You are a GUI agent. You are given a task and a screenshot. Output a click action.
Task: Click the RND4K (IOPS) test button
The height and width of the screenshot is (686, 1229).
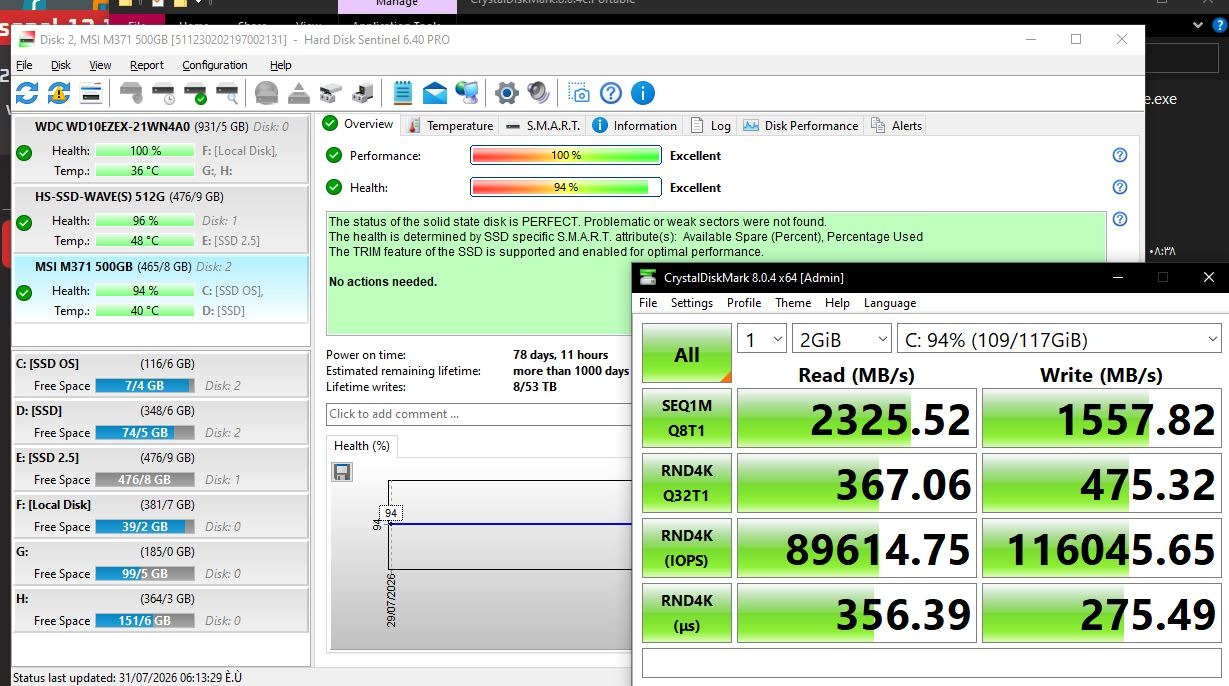[687, 548]
